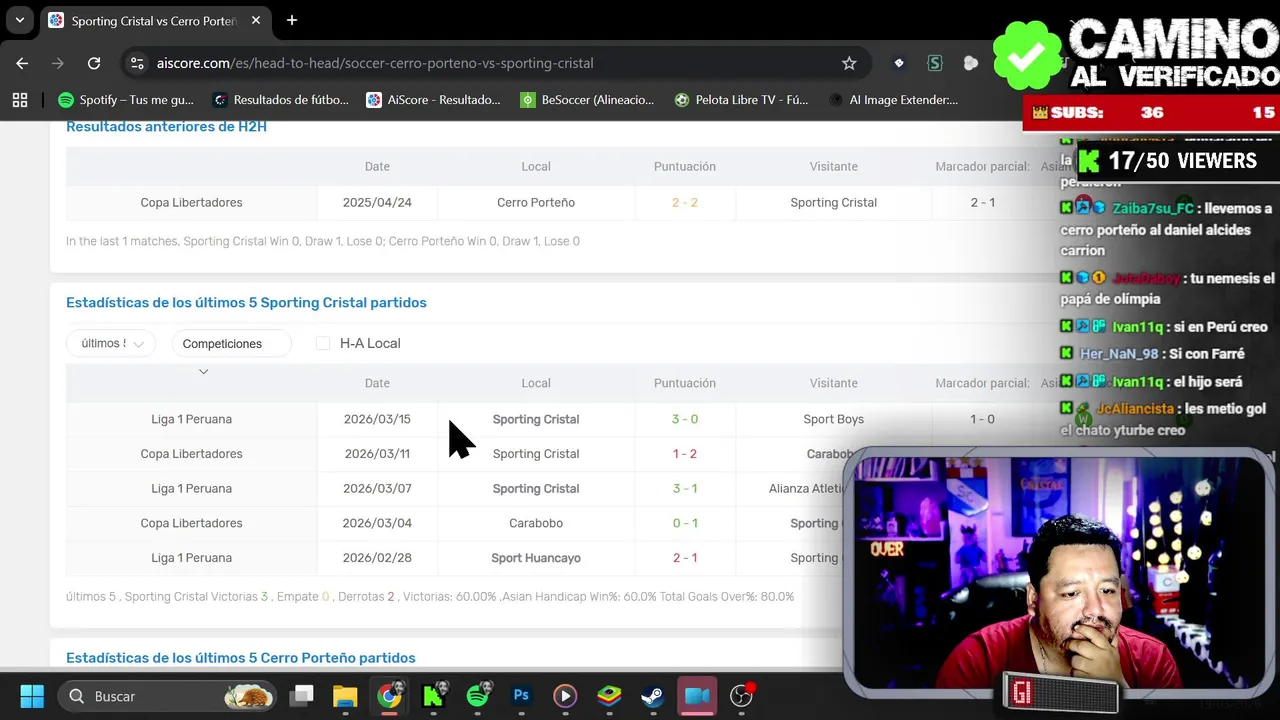Click the 3 - 1 score on 2026/03/07
Viewport: 1280px width, 720px height.
point(685,488)
